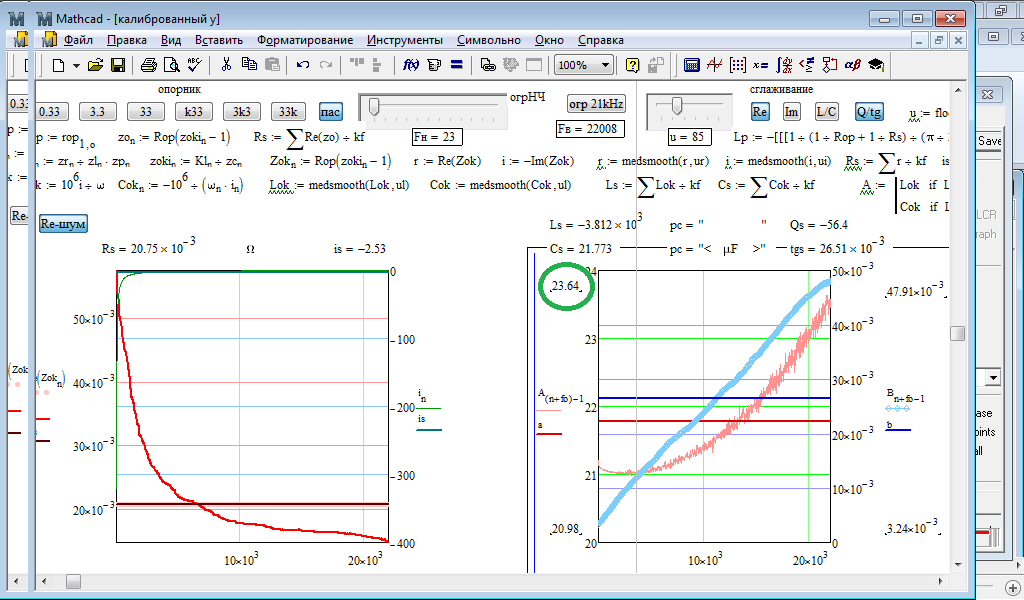This screenshot has height=600, width=1024.
Task: Open the Print Preview tool
Action: [171, 65]
